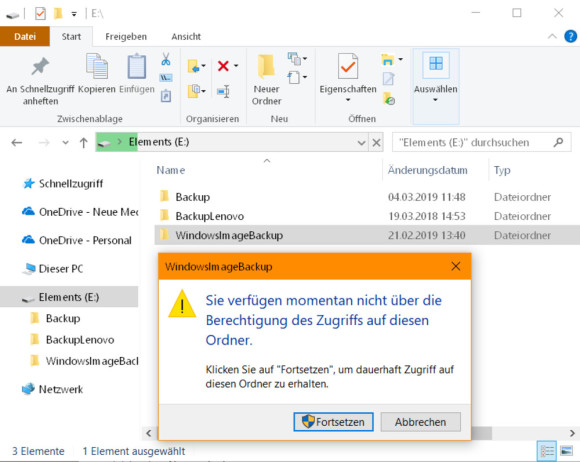Sort by the Änderungsdatum column header

coord(427,170)
